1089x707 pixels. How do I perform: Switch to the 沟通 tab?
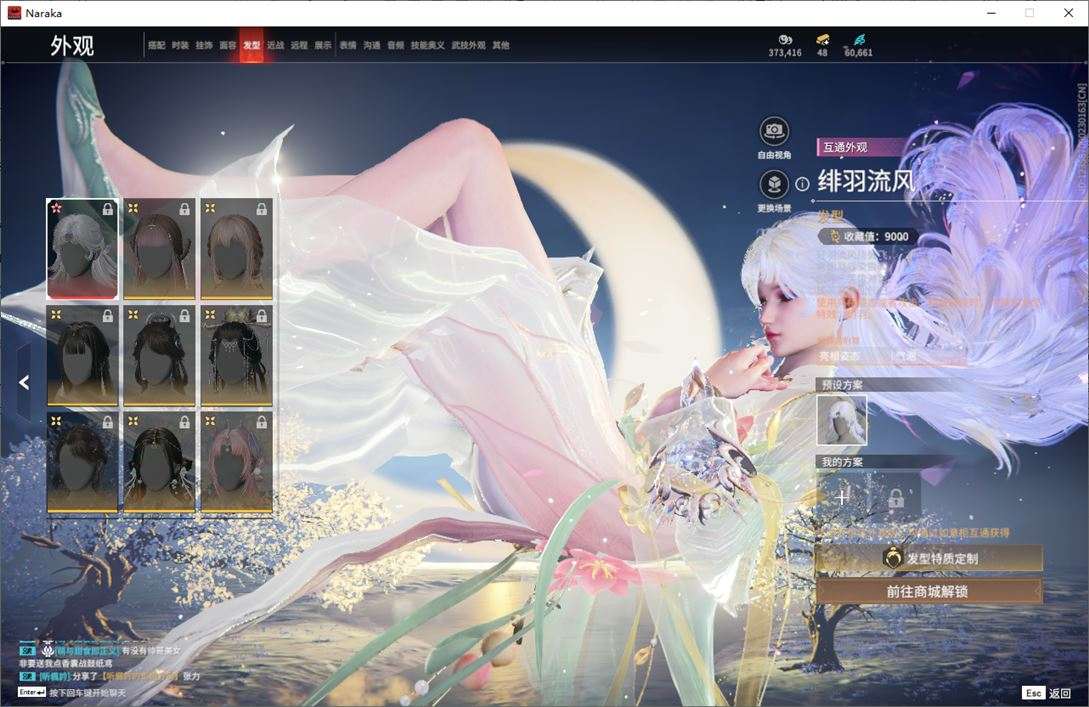[x=372, y=45]
